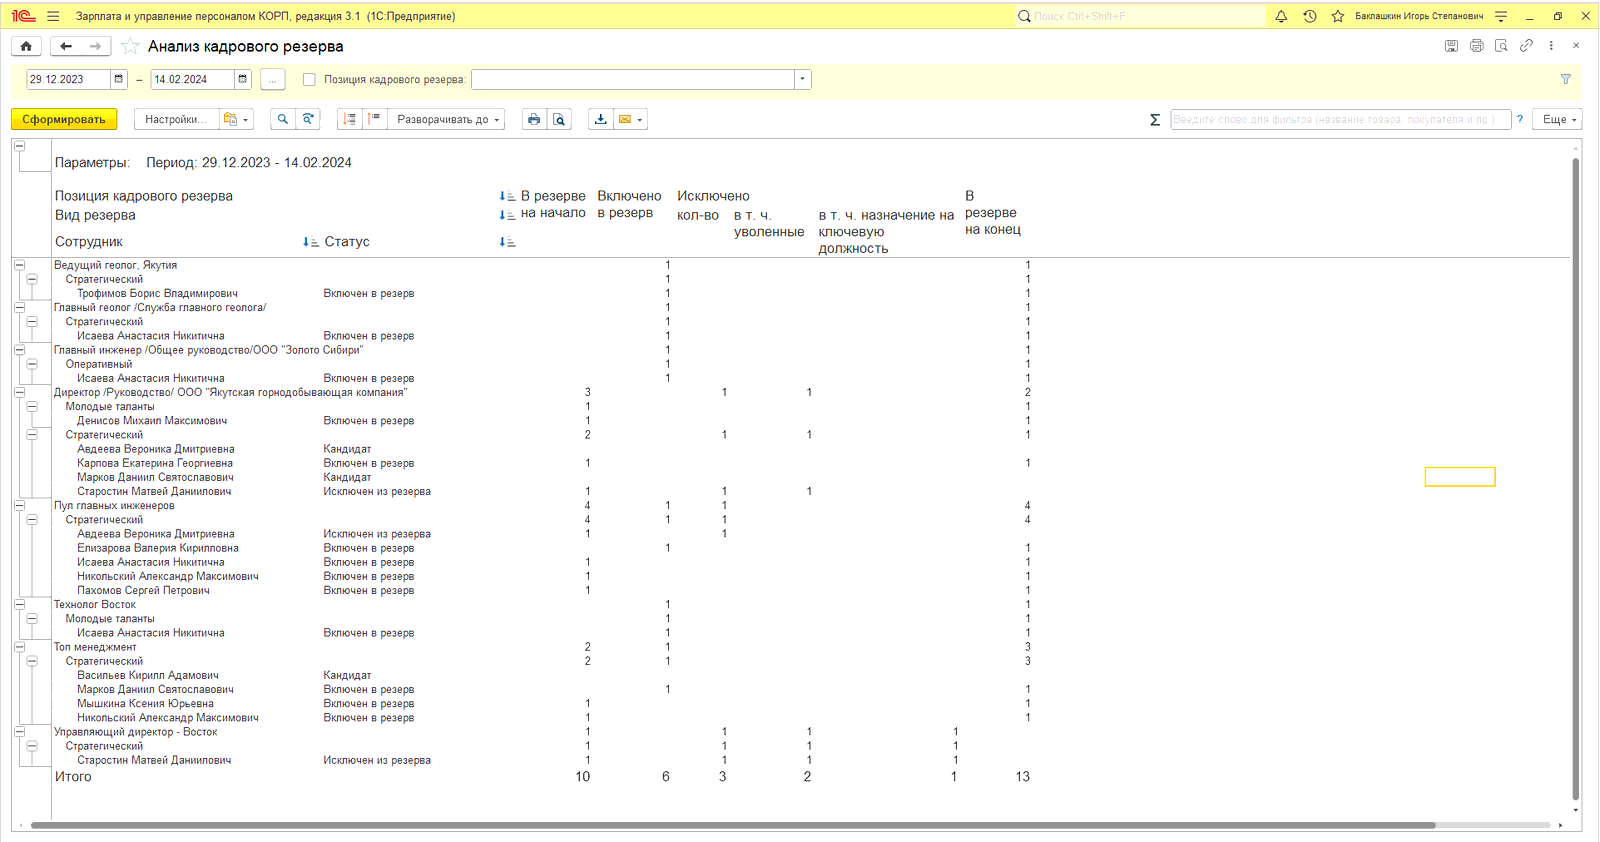Go to the home page icon
The width and height of the screenshot is (1600, 842).
coord(26,46)
